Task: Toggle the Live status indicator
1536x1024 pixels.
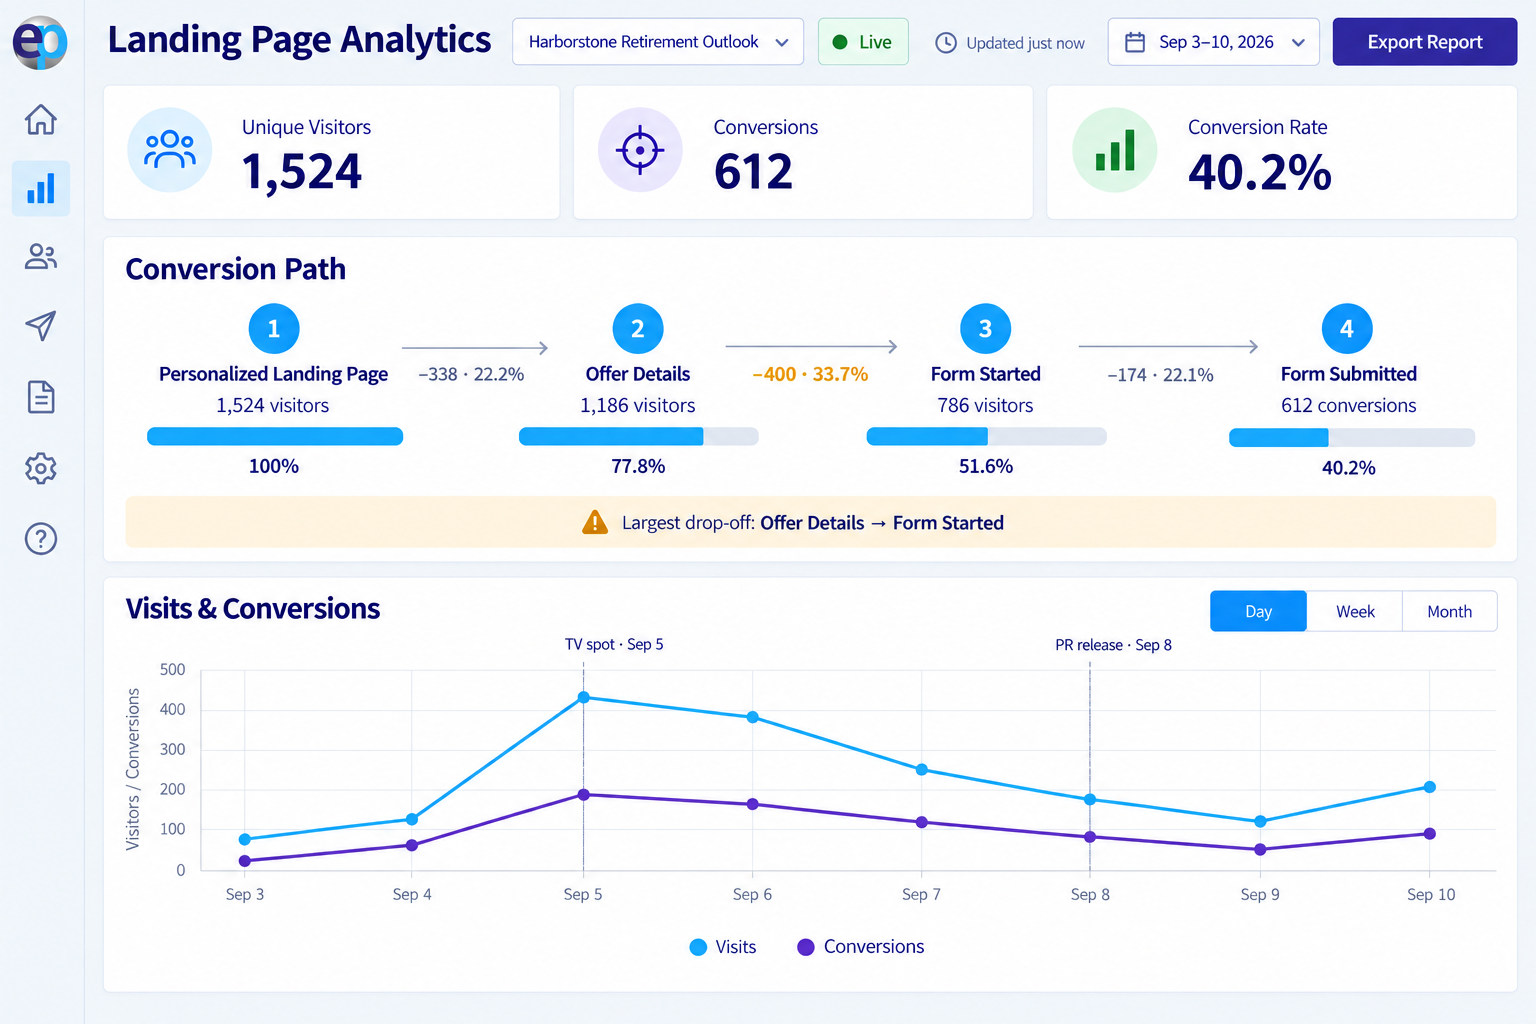Action: (x=863, y=42)
